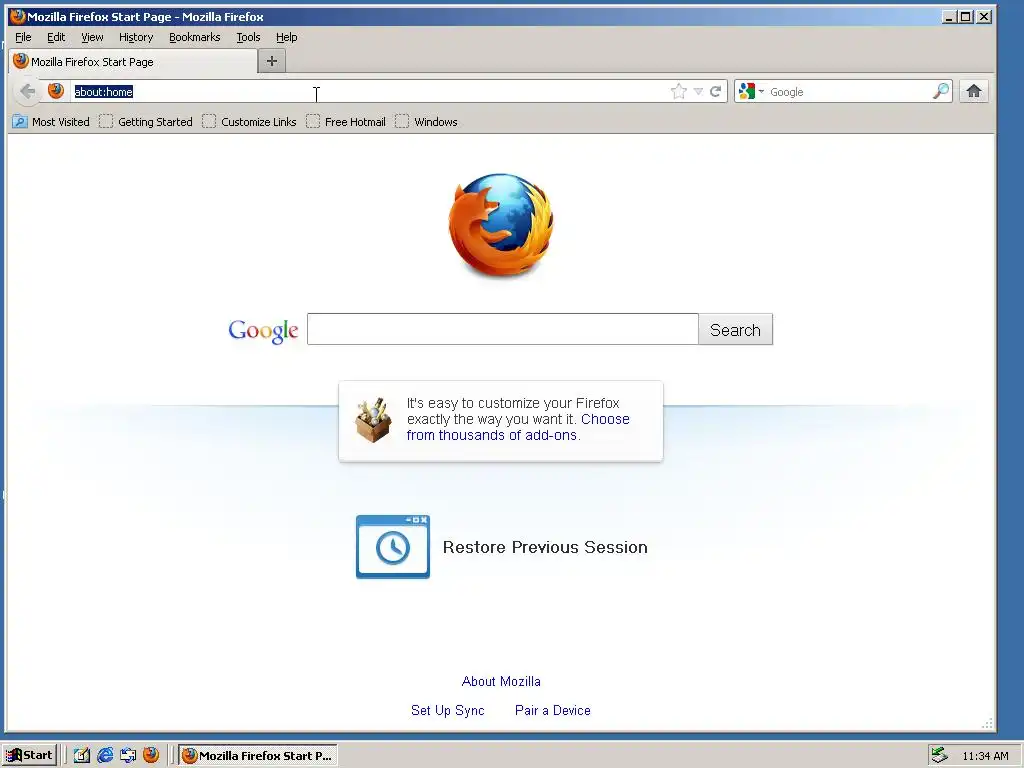Image resolution: width=1024 pixels, height=768 pixels.
Task: Click the Firefox taskbar window button
Action: tap(258, 755)
